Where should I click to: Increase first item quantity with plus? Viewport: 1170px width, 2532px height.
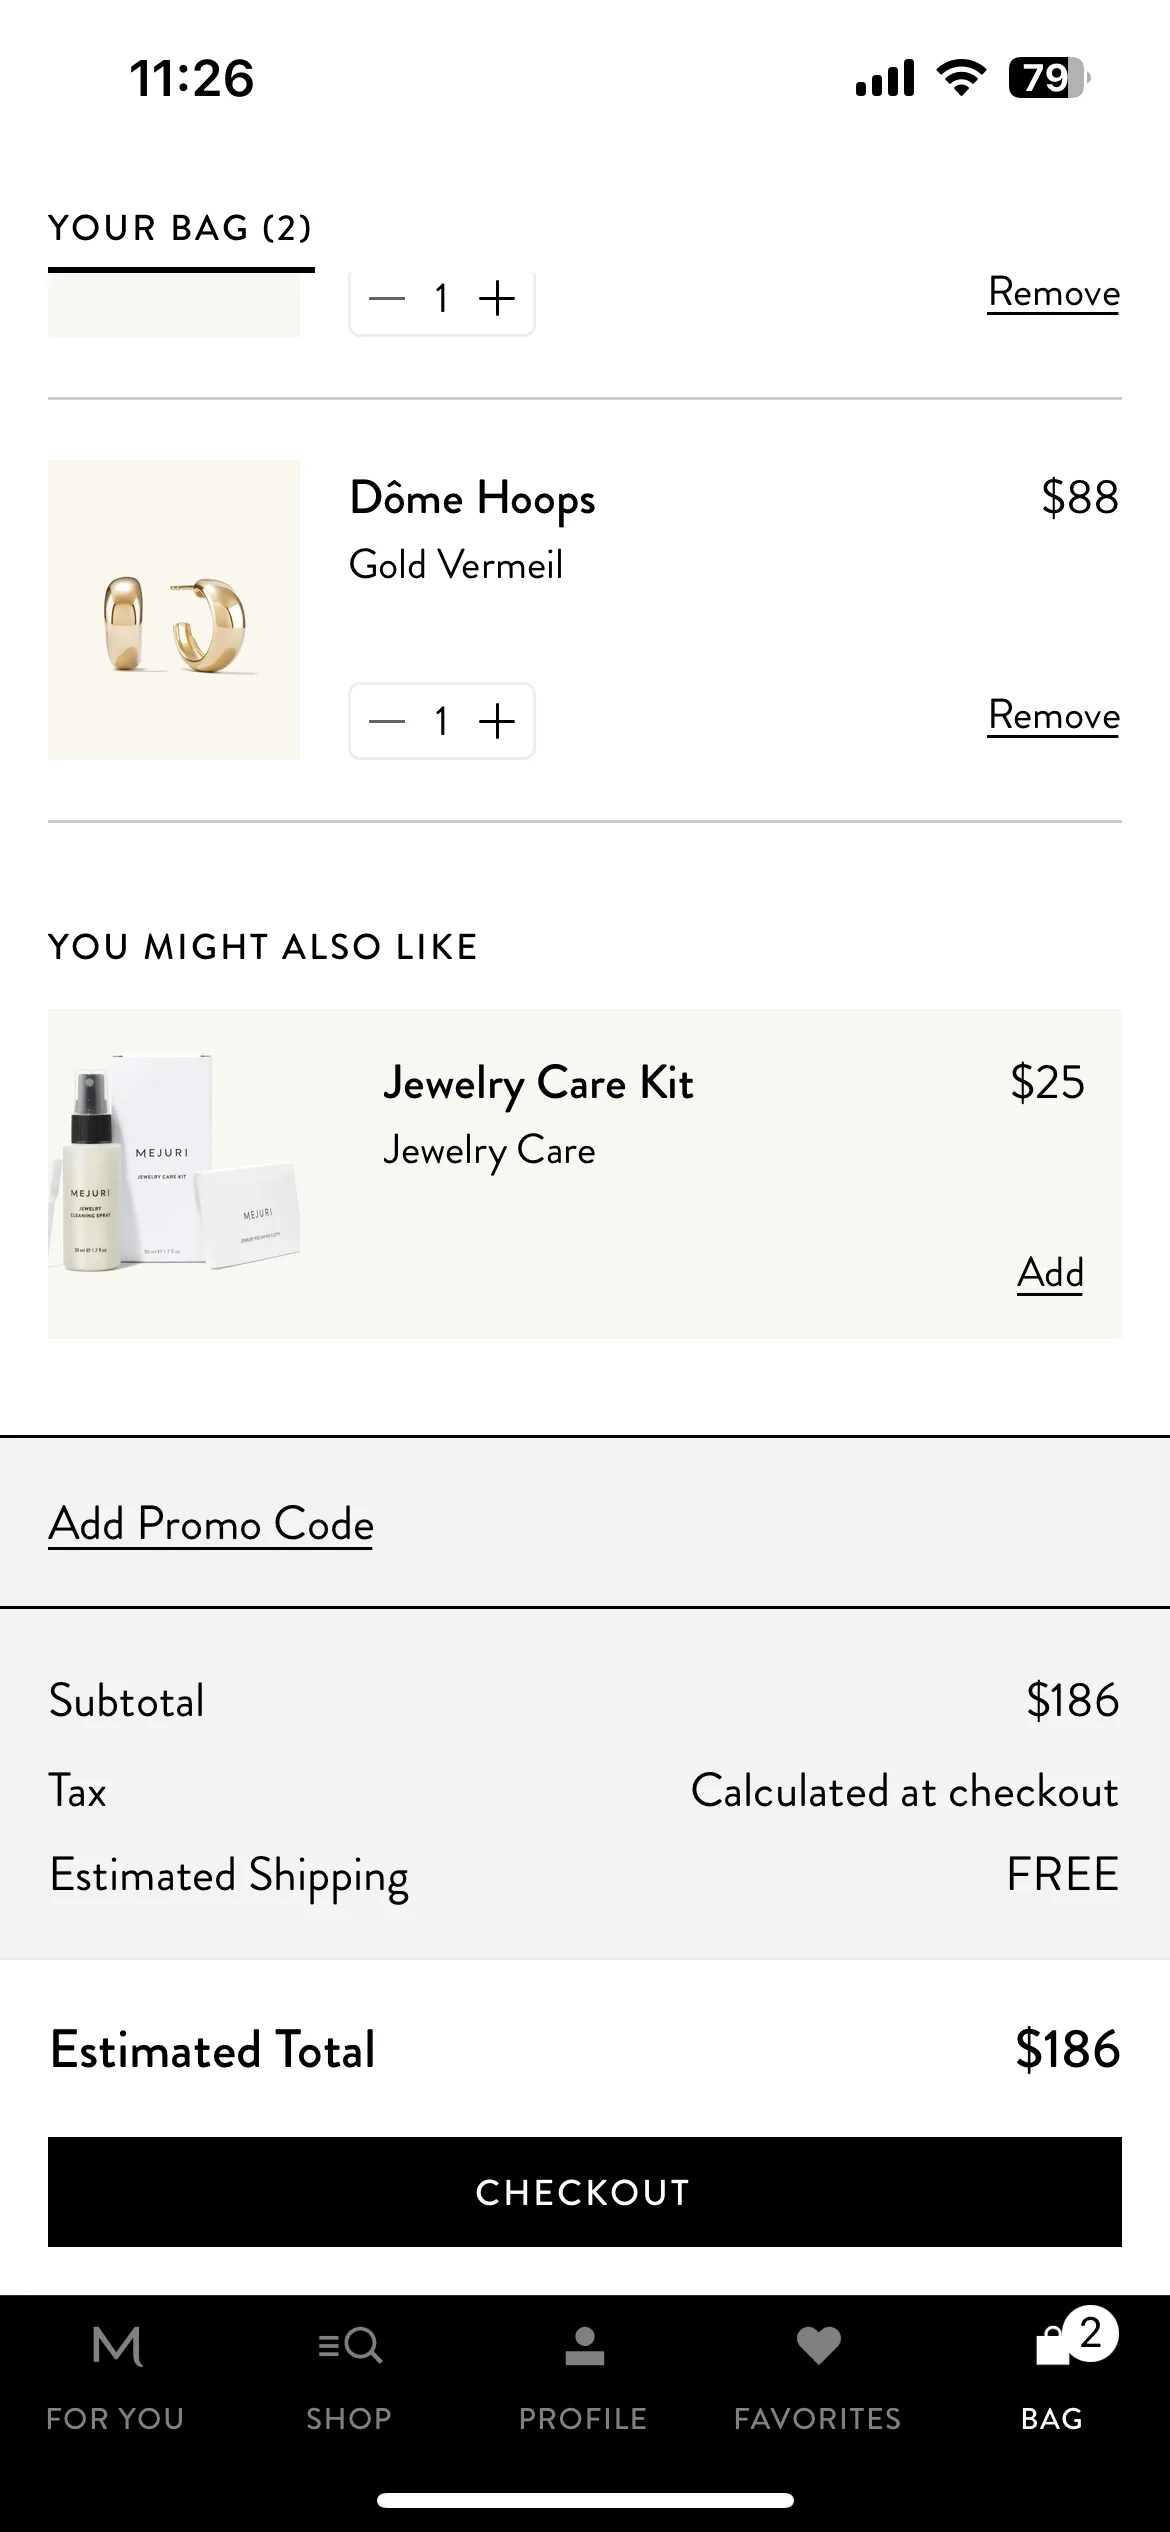tap(497, 298)
